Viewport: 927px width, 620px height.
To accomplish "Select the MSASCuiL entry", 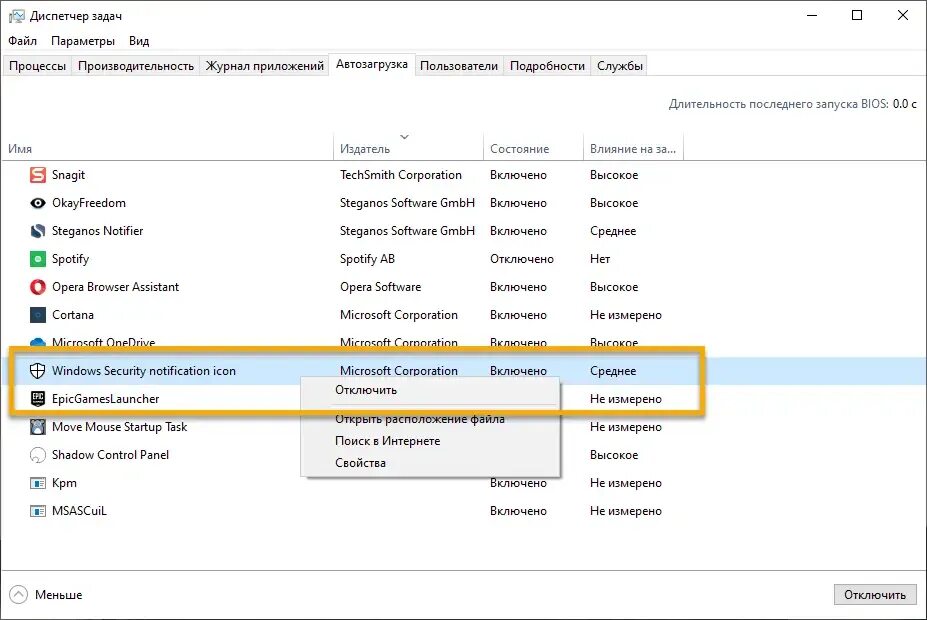I will tap(79, 511).
